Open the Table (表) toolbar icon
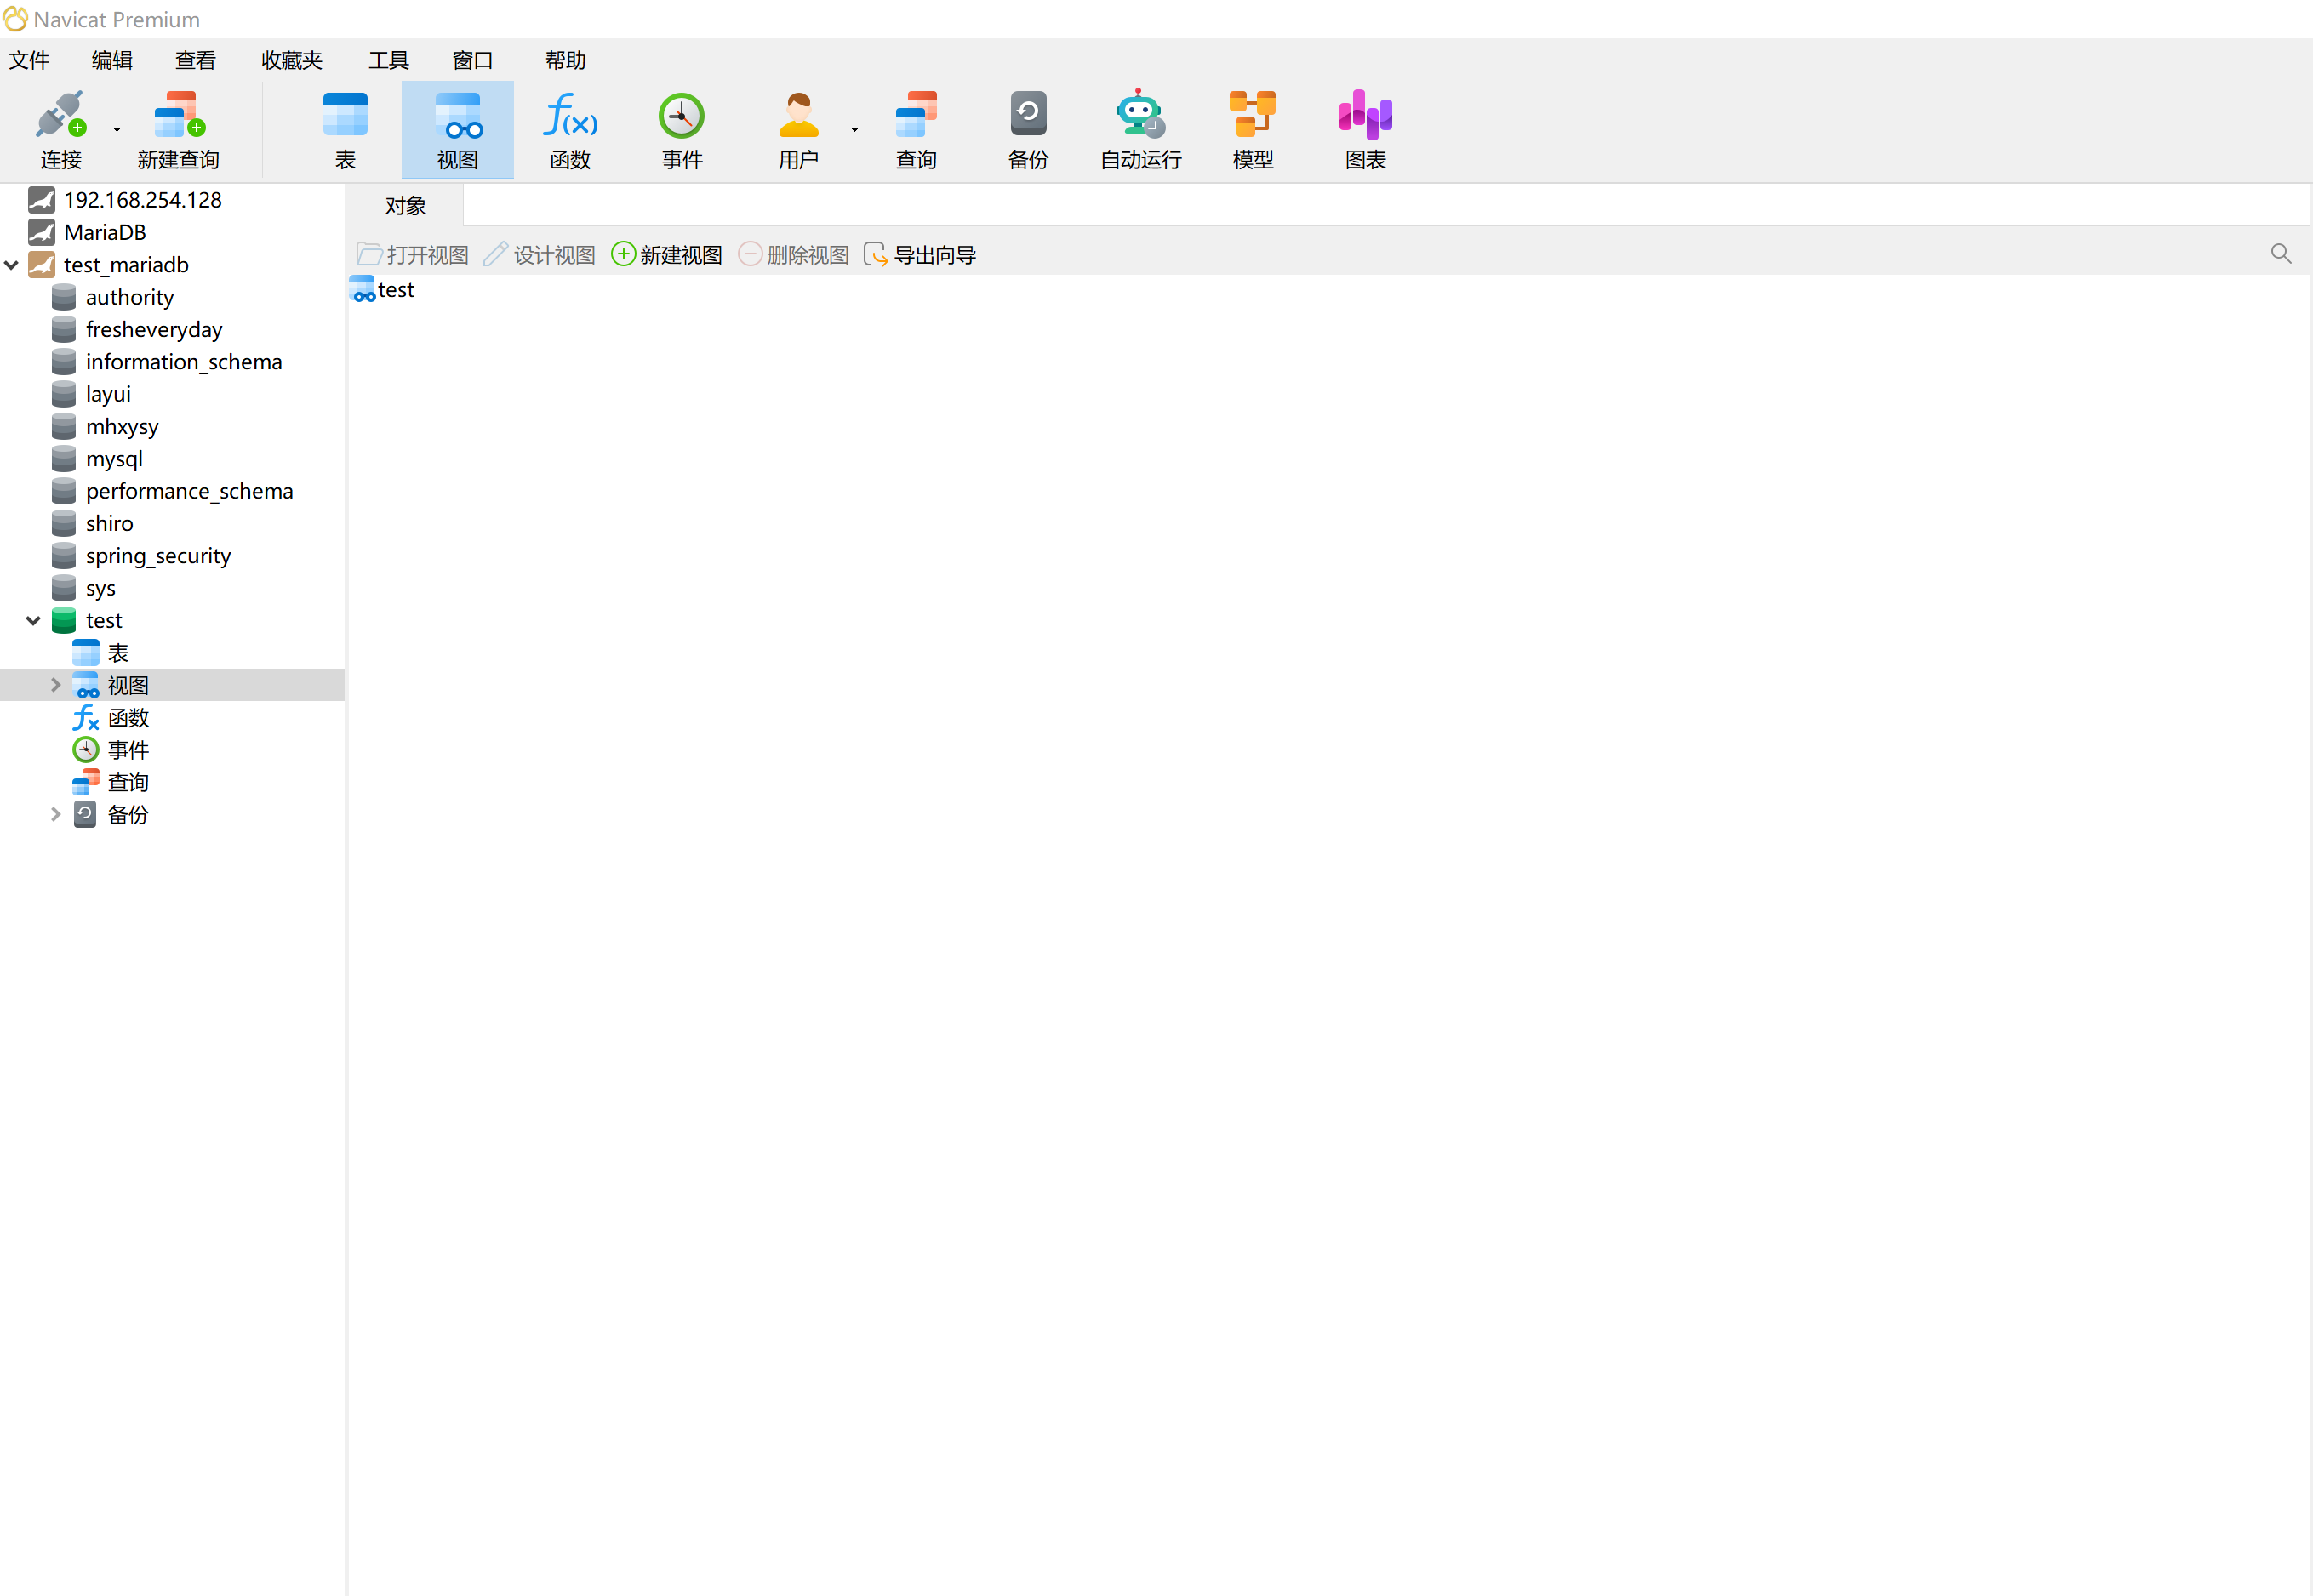Viewport: 2313px width, 1596px height. coord(345,114)
